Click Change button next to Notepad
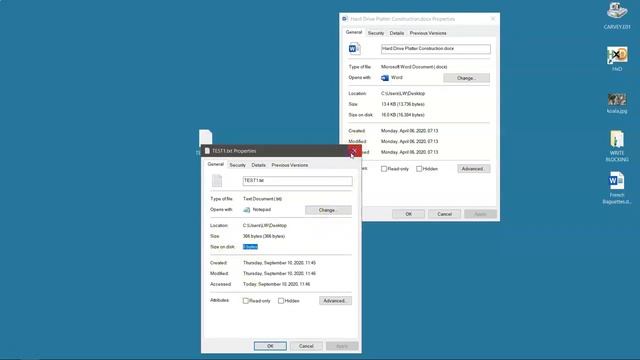The width and height of the screenshot is (640, 360). tap(328, 210)
